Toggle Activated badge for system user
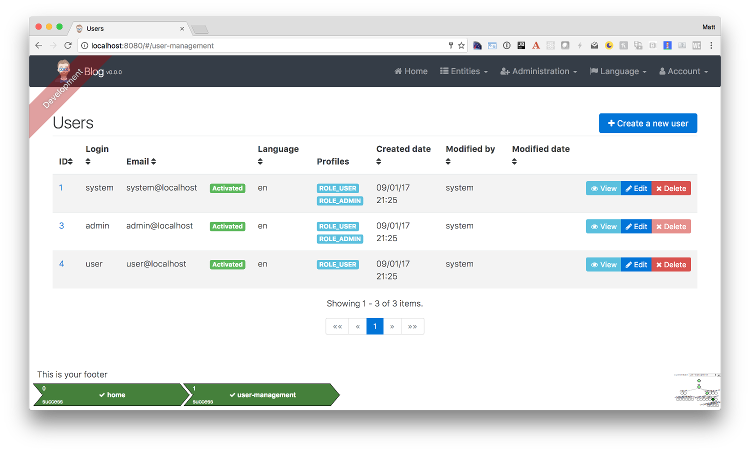Image resolution: width=750 pixels, height=452 pixels. click(228, 188)
